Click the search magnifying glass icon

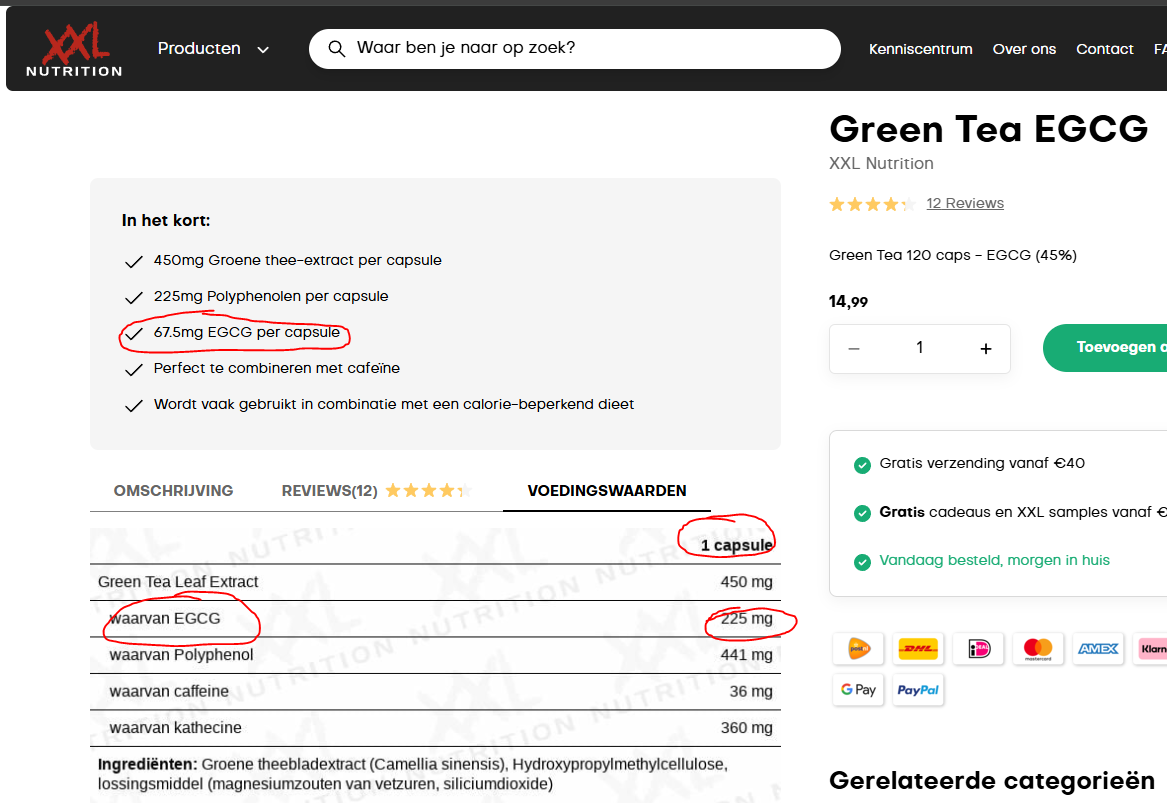(x=337, y=49)
